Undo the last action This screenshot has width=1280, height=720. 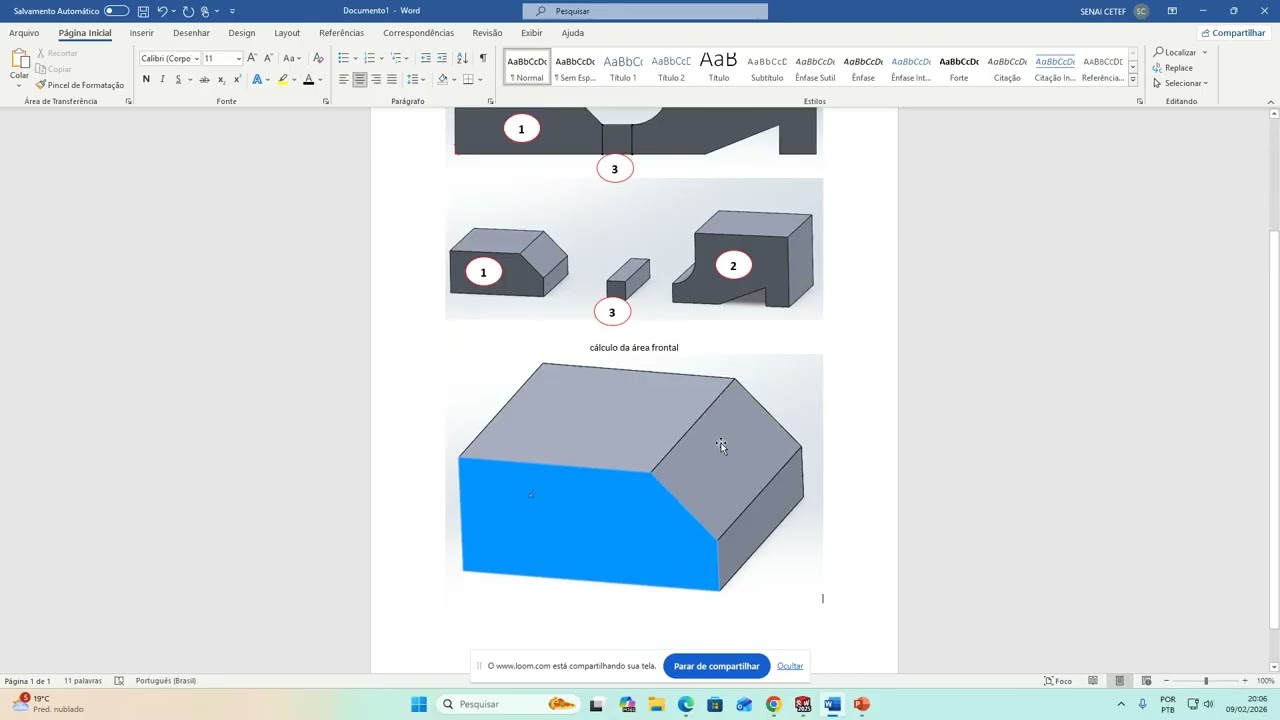162,11
